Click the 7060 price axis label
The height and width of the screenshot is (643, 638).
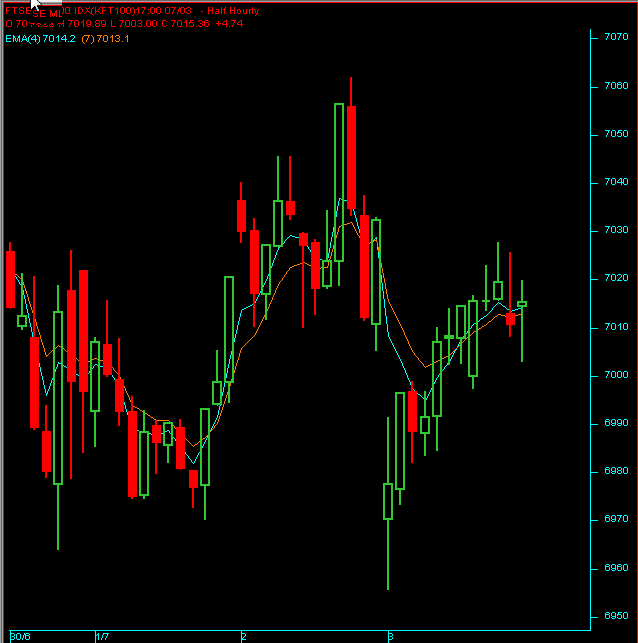click(616, 86)
